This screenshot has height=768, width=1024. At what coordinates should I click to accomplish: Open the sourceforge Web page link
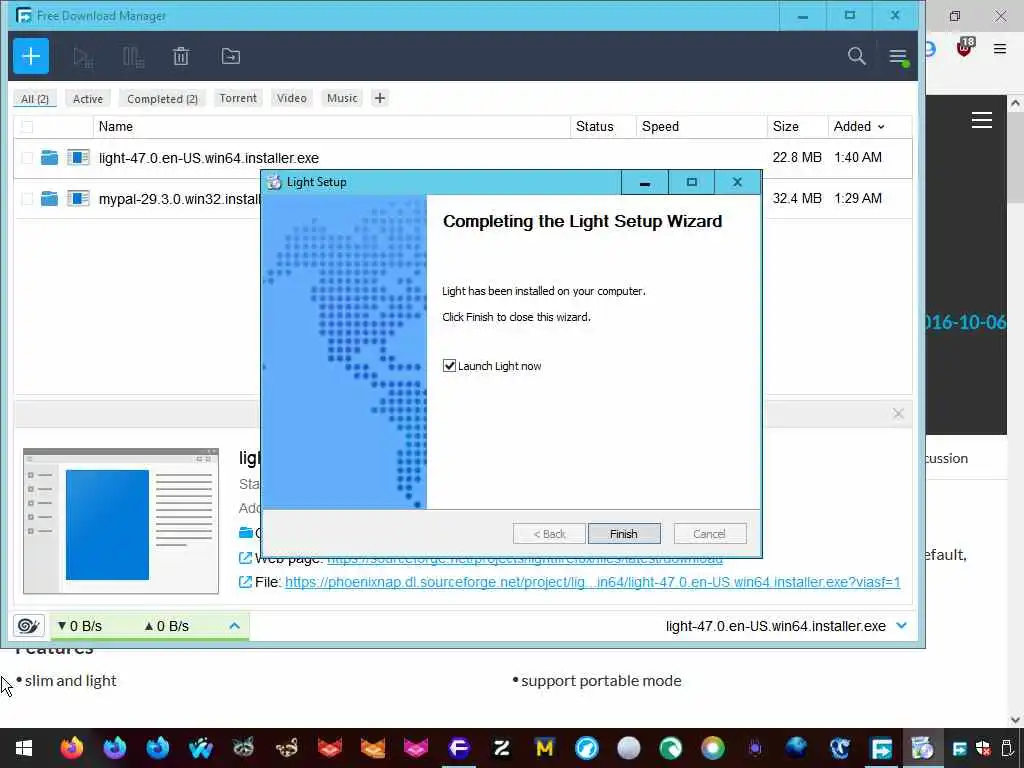[524, 560]
